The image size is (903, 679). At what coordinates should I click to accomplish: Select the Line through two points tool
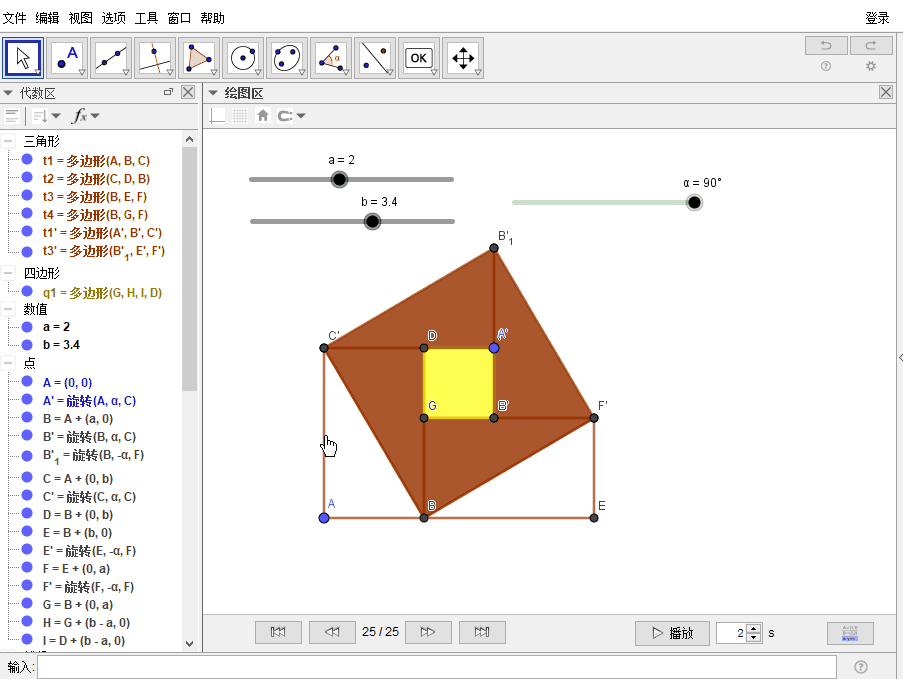tap(111, 58)
